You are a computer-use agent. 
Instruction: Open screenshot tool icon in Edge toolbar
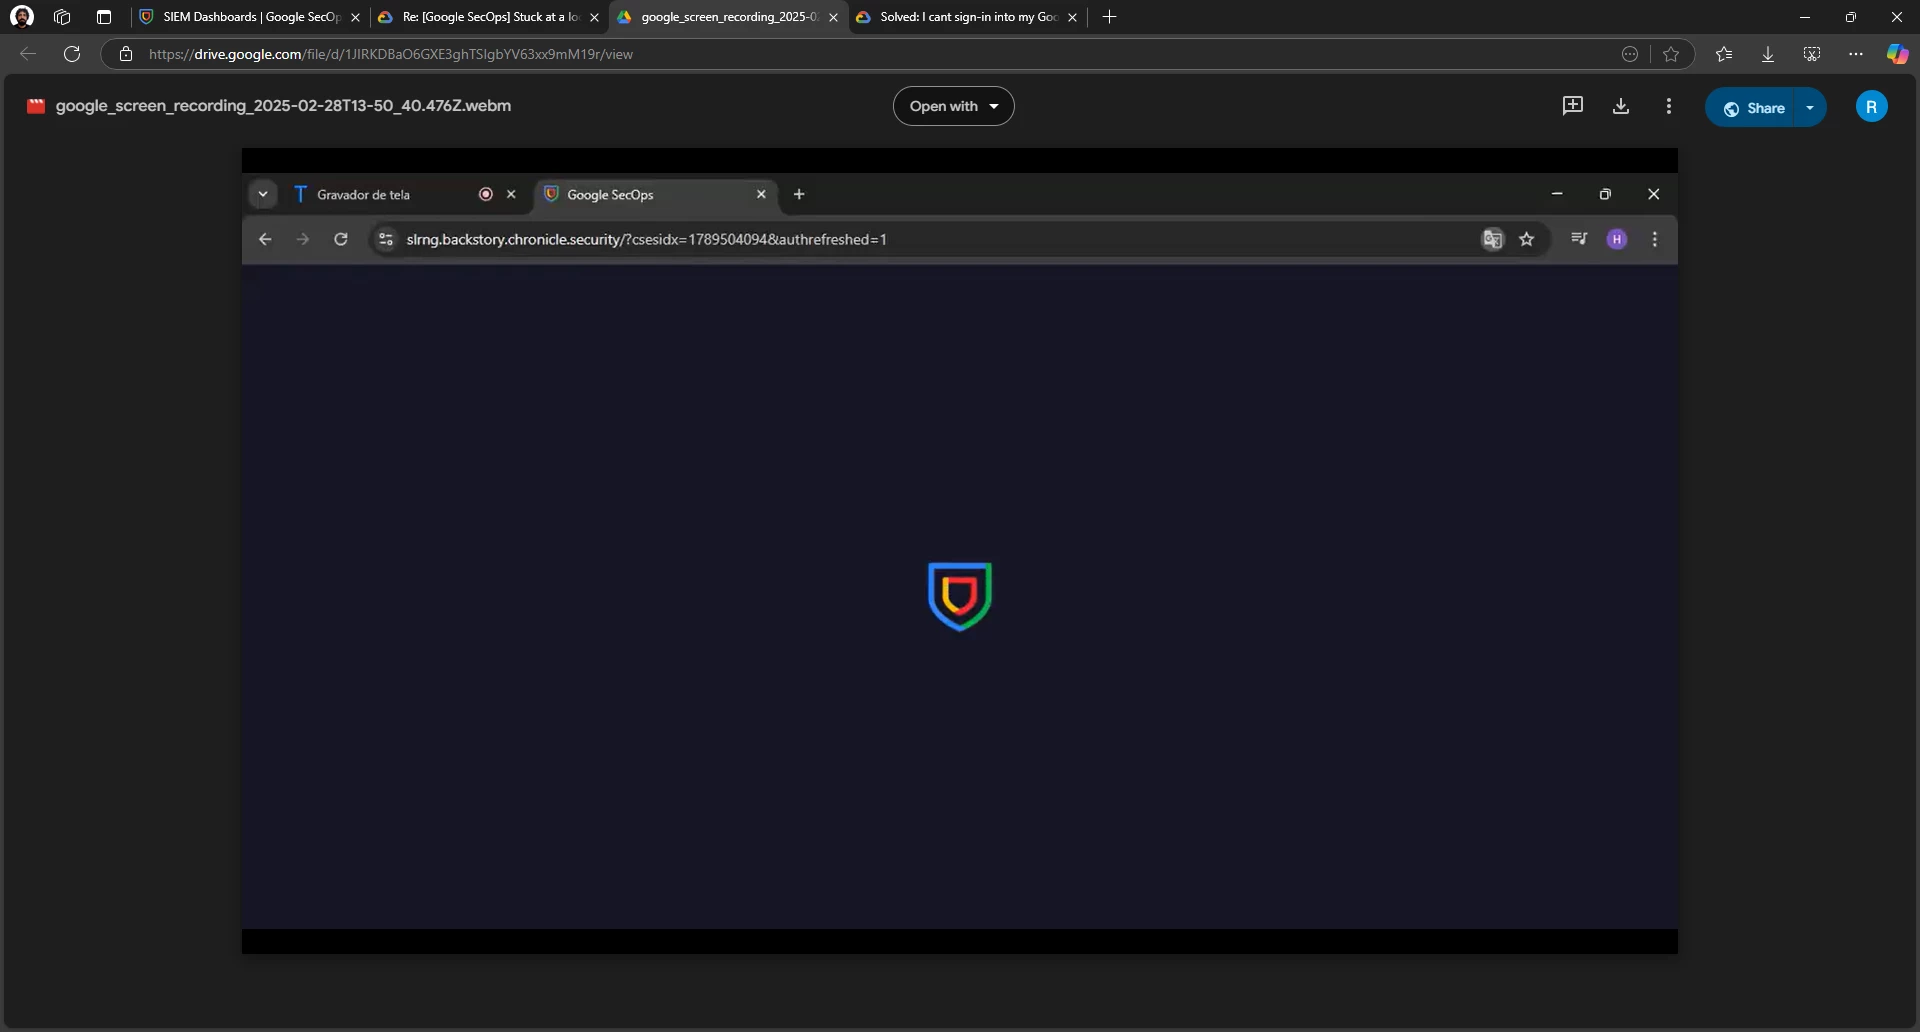1812,54
